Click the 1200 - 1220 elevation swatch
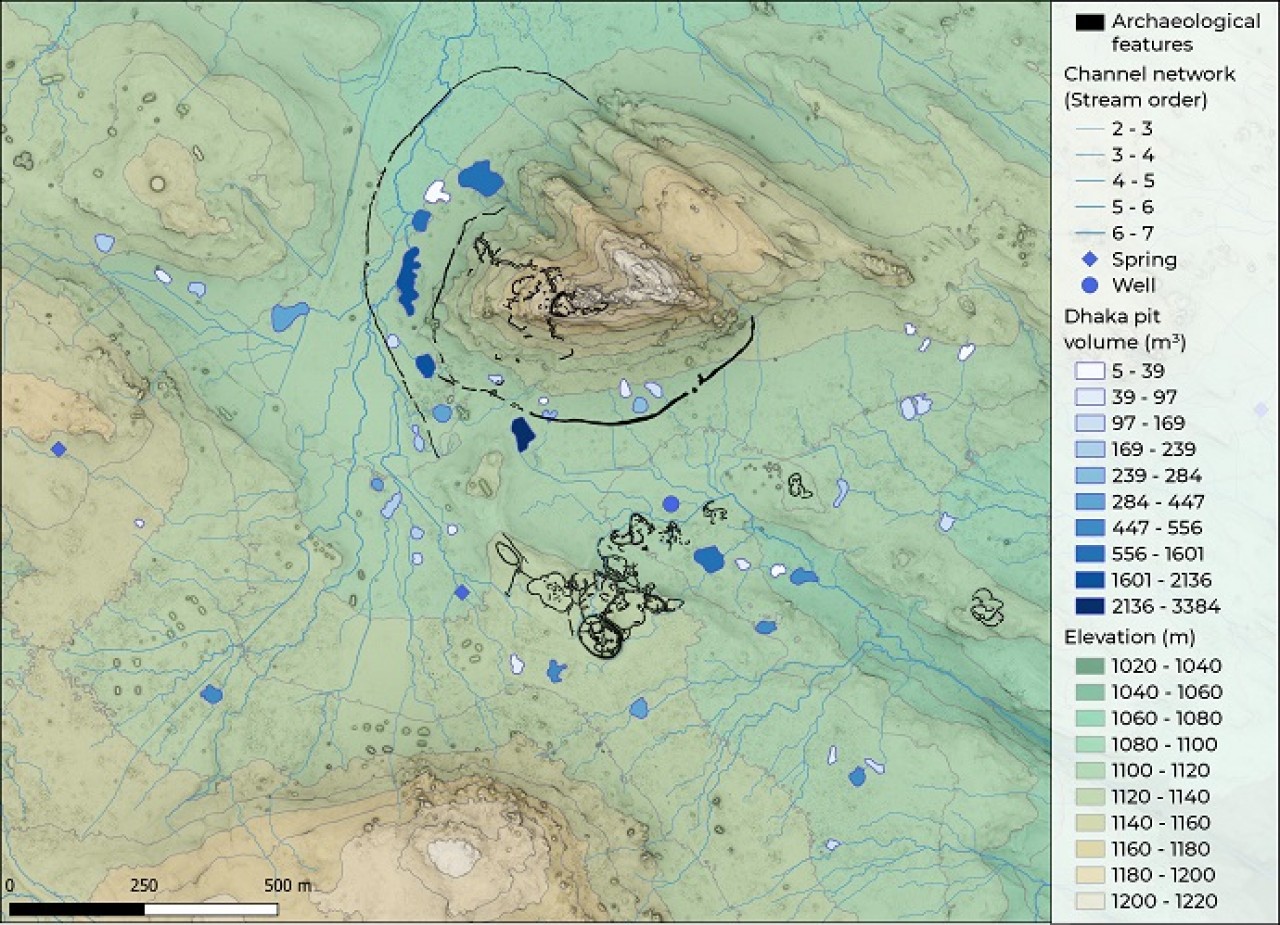Screen dimensions: 1280x925 (1089, 901)
